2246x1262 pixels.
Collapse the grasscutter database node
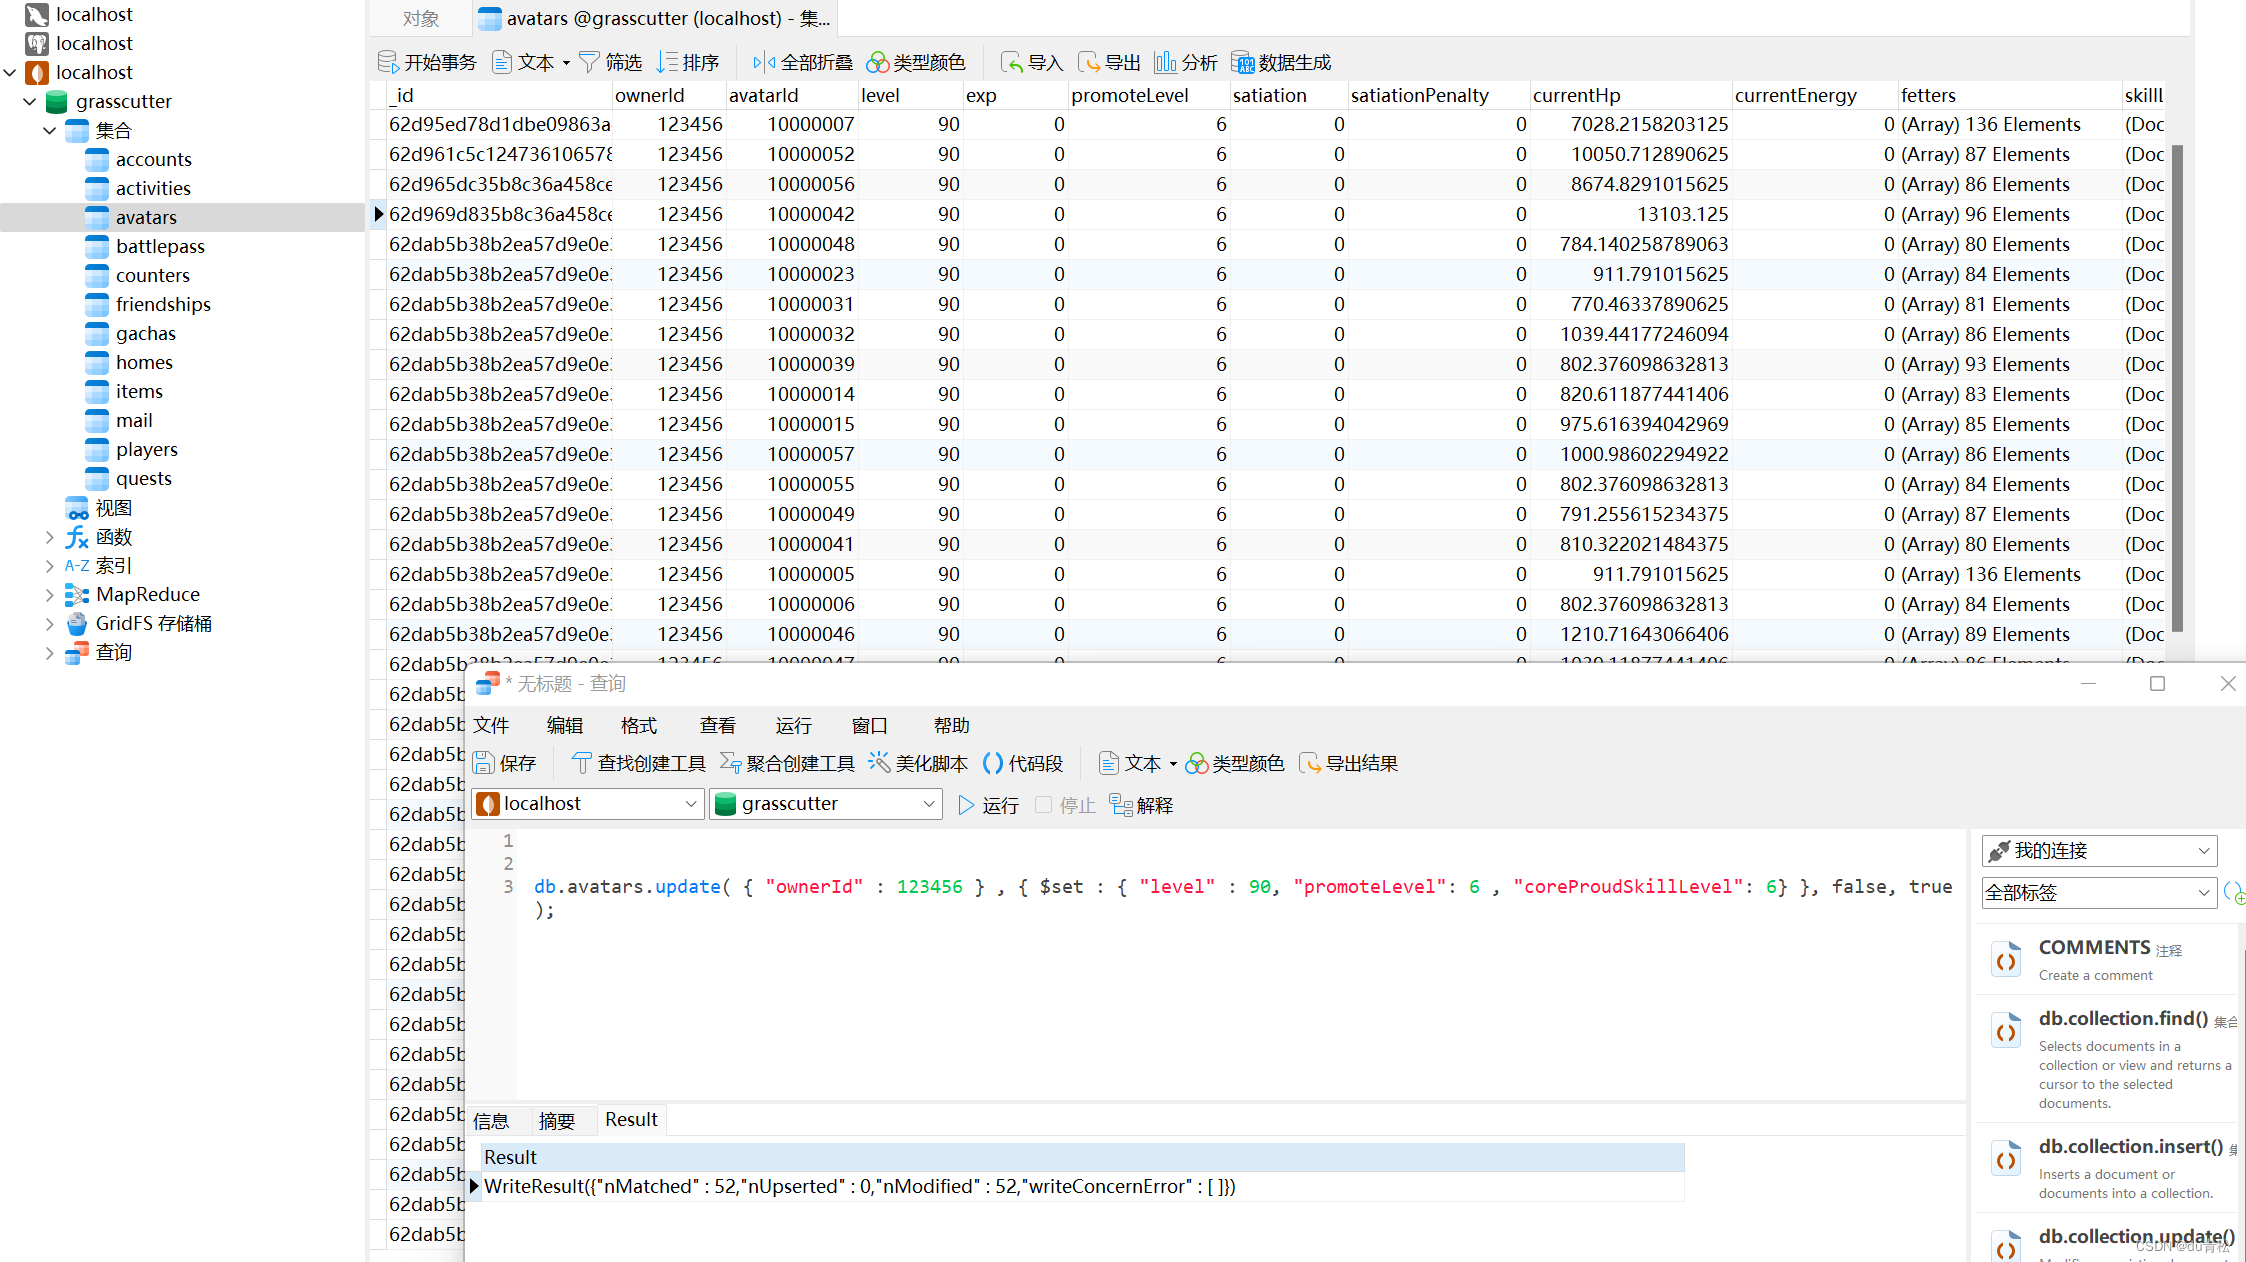(30, 101)
